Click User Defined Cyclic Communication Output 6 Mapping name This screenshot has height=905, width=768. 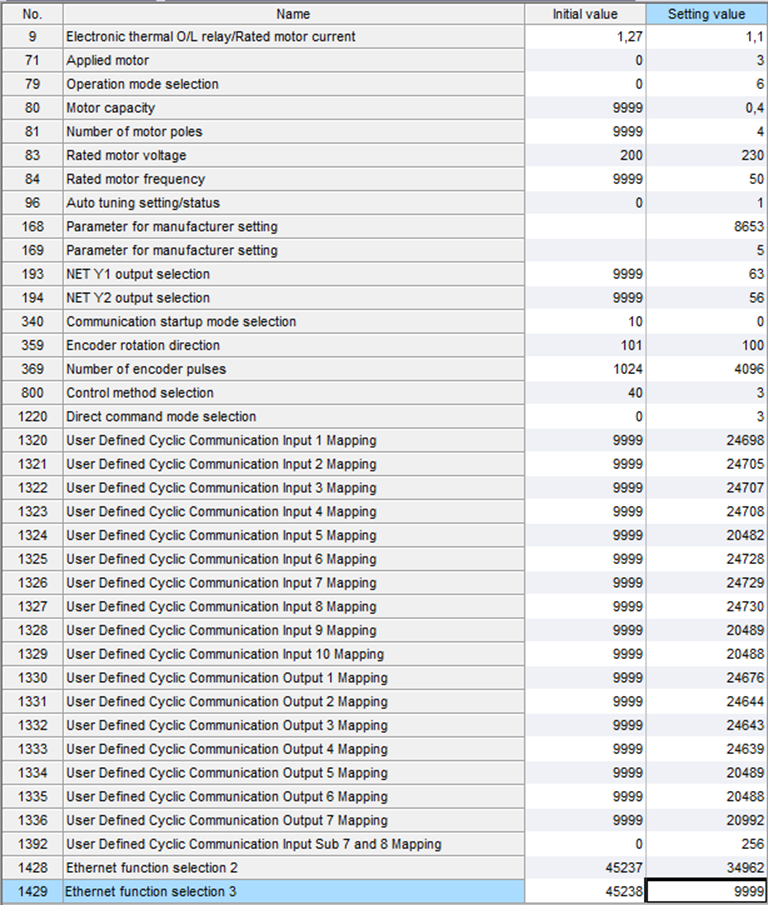[x=293, y=796]
